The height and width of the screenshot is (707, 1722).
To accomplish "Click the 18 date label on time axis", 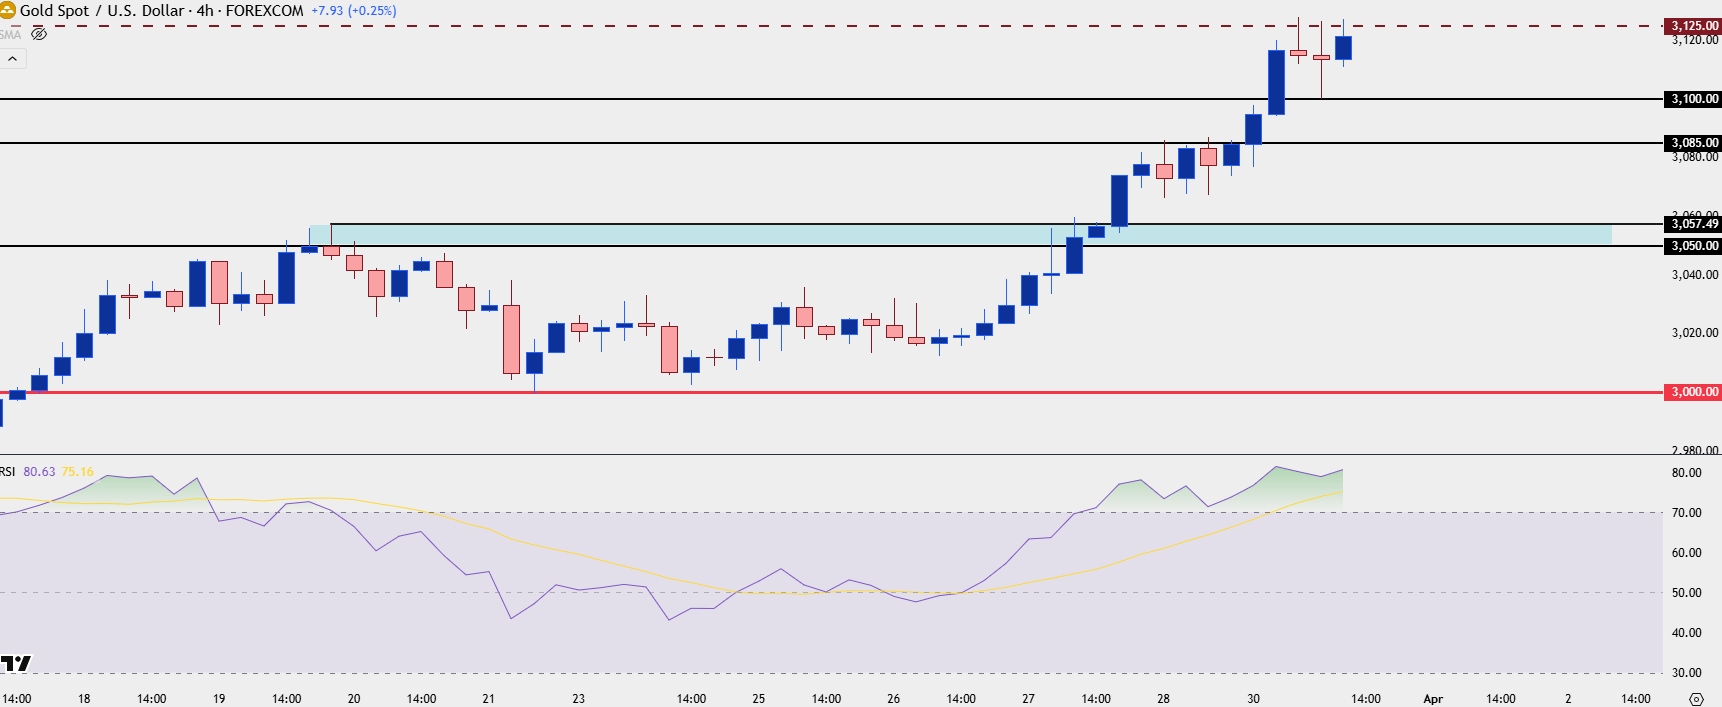I will (84, 699).
